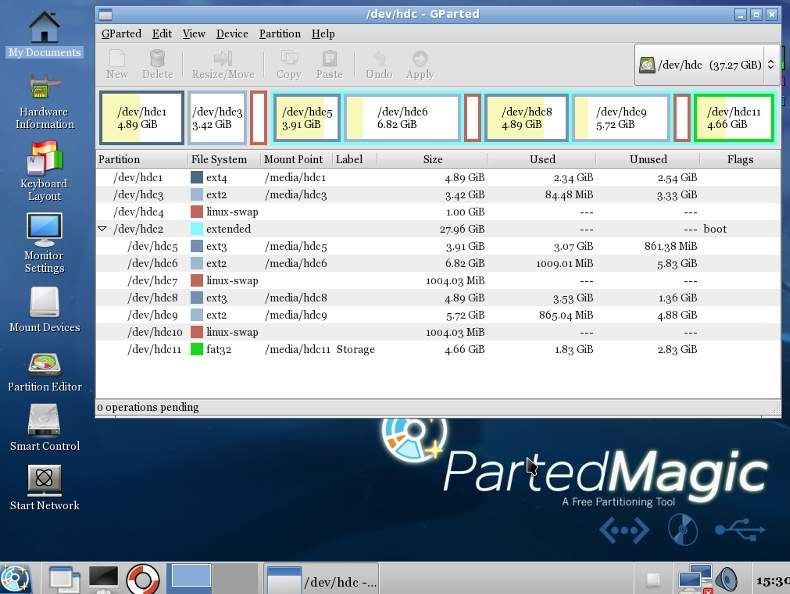Screen dimensions: 790x594
Task: Click the show desktop windows taskbar icon
Action: [x=64, y=578]
